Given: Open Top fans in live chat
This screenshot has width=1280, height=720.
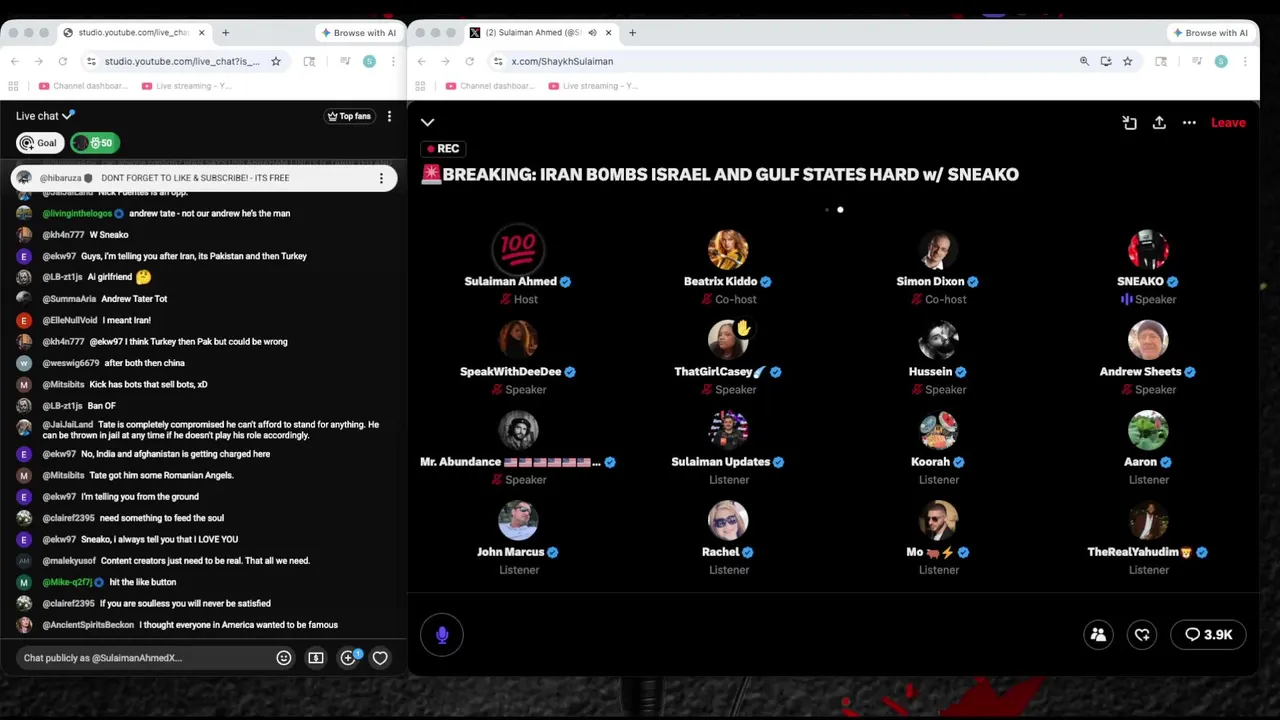Looking at the screenshot, I should pyautogui.click(x=349, y=116).
